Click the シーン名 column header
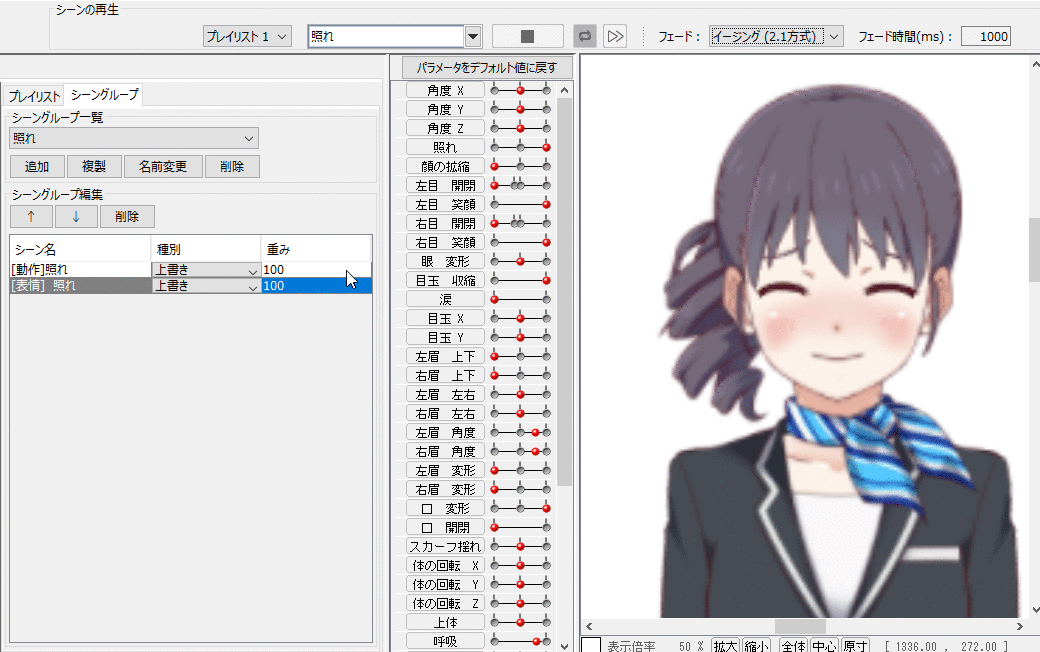This screenshot has height=652, width=1040. coord(80,249)
